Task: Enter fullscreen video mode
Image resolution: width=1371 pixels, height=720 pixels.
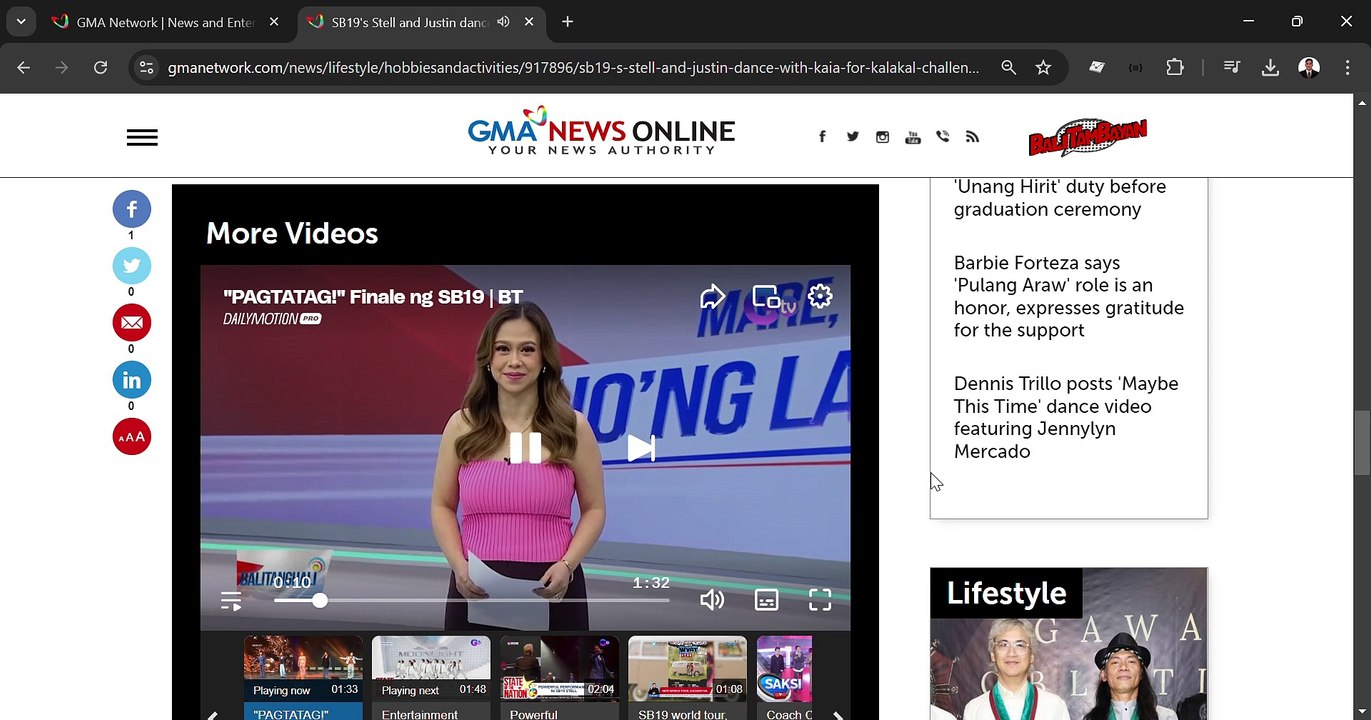Action: click(820, 600)
